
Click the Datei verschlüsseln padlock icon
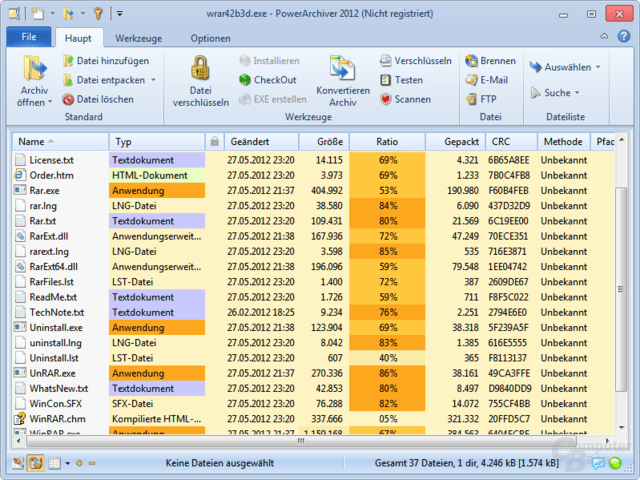[x=200, y=68]
